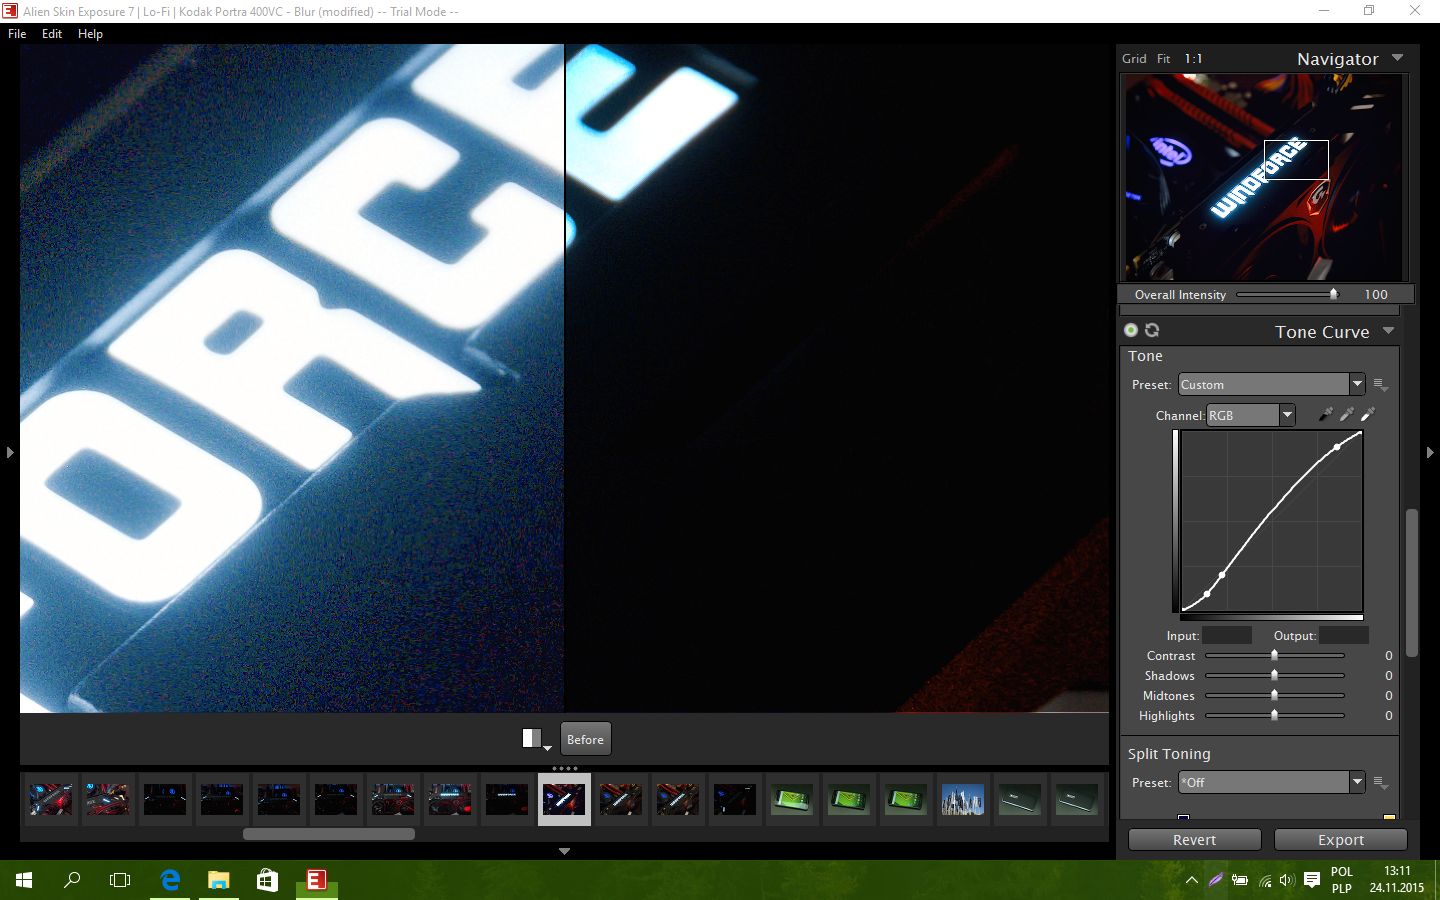Select the highlighted Windforce thumbnail in filmstrip

tap(564, 799)
